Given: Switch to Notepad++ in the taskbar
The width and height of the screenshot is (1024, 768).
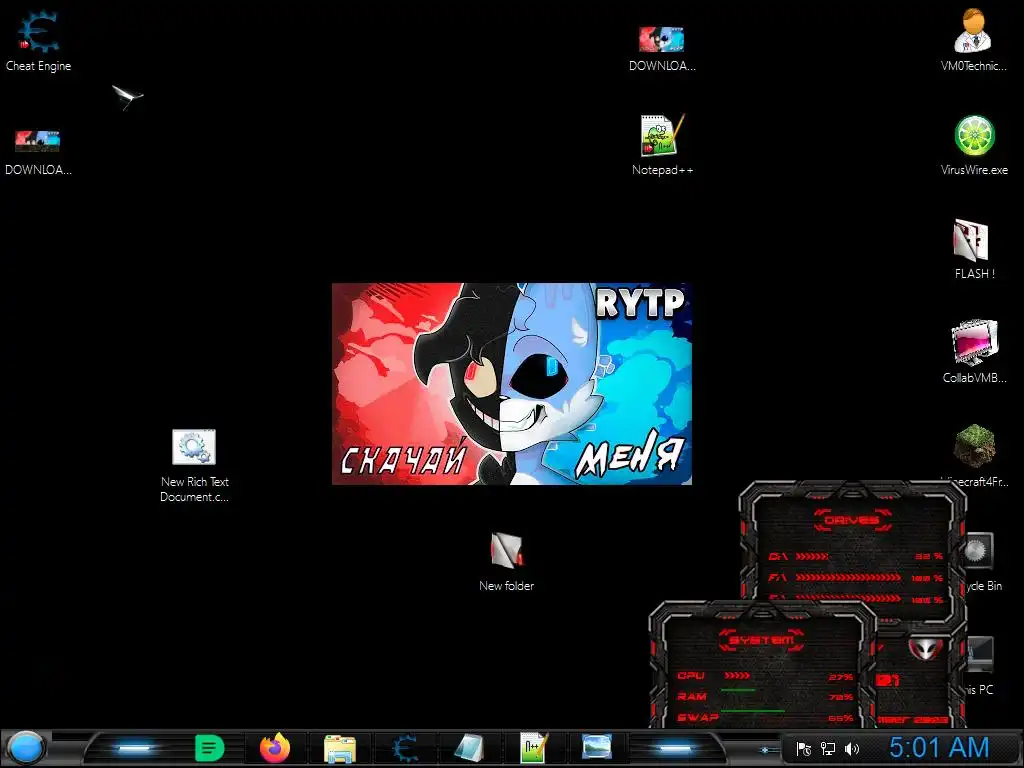Looking at the screenshot, I should coord(533,748).
